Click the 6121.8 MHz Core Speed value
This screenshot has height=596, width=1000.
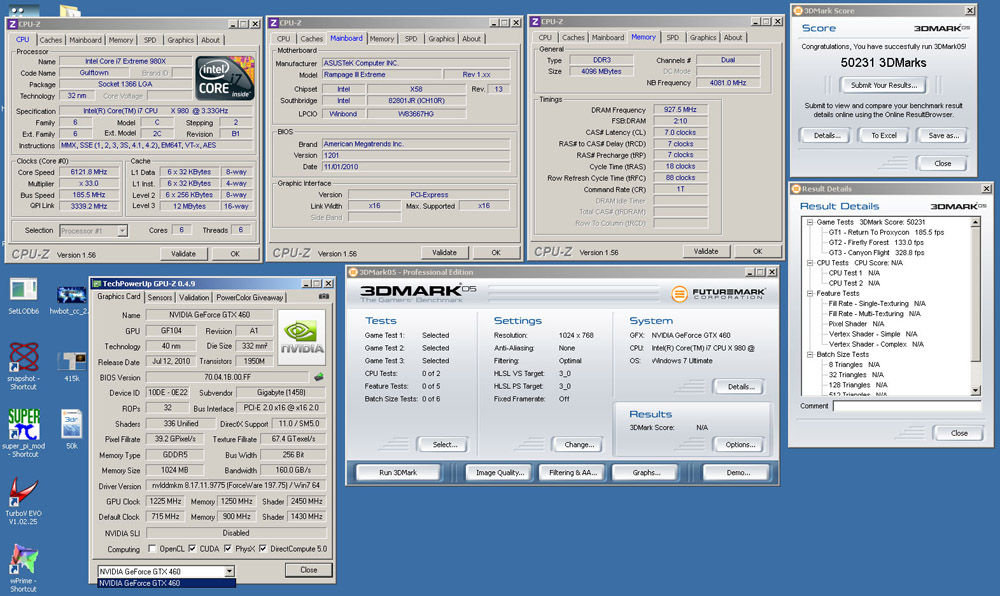89,172
